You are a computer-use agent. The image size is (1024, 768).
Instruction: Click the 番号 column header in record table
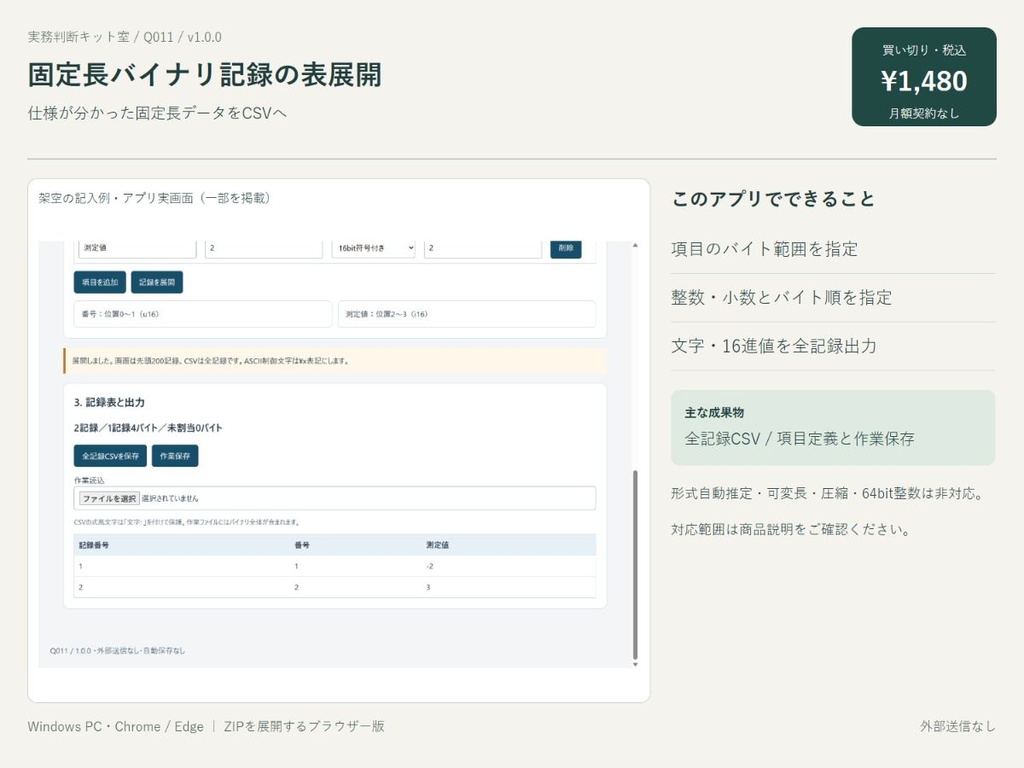[x=302, y=545]
